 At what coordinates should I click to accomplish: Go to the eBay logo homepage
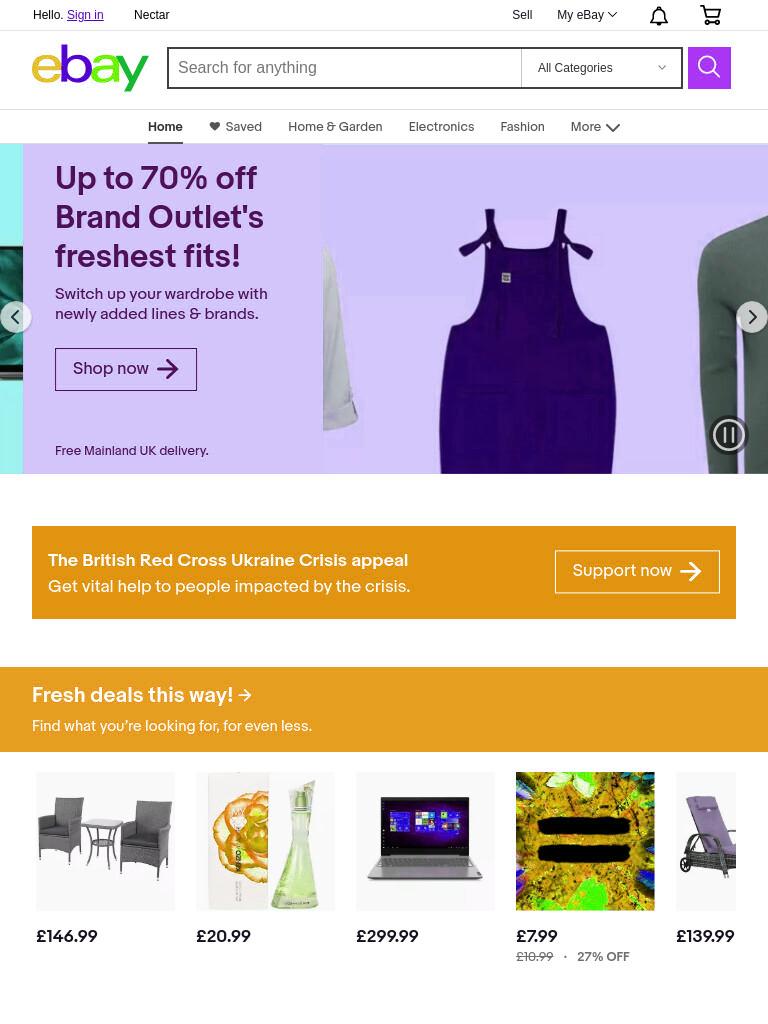[90, 67]
